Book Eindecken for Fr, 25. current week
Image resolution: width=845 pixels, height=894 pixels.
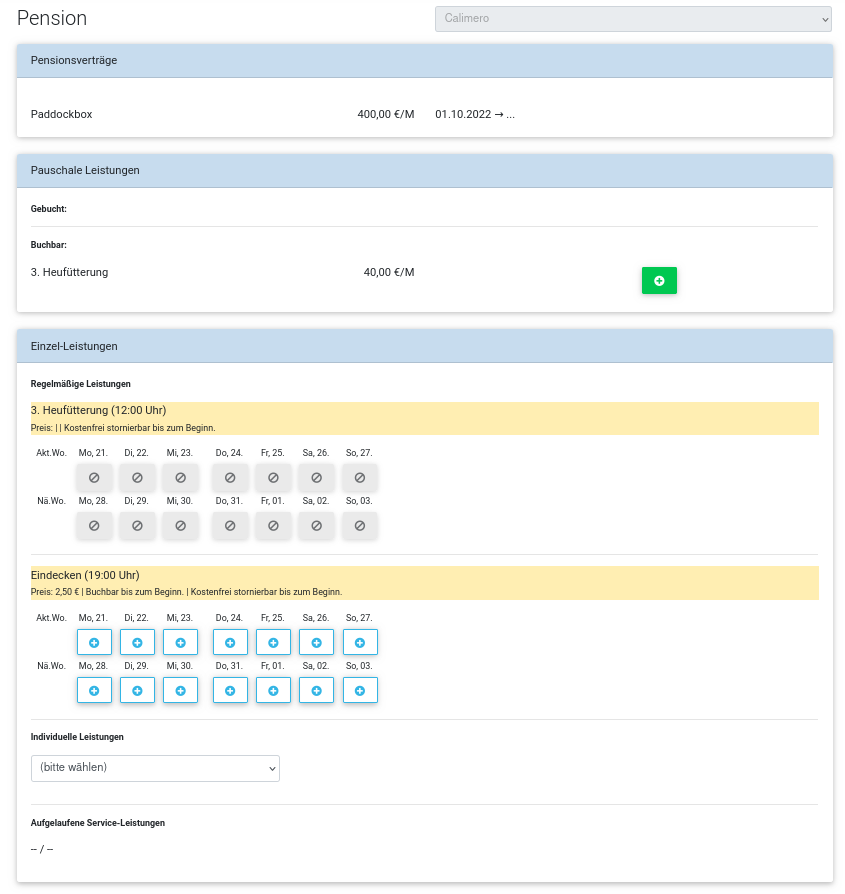click(x=273, y=642)
